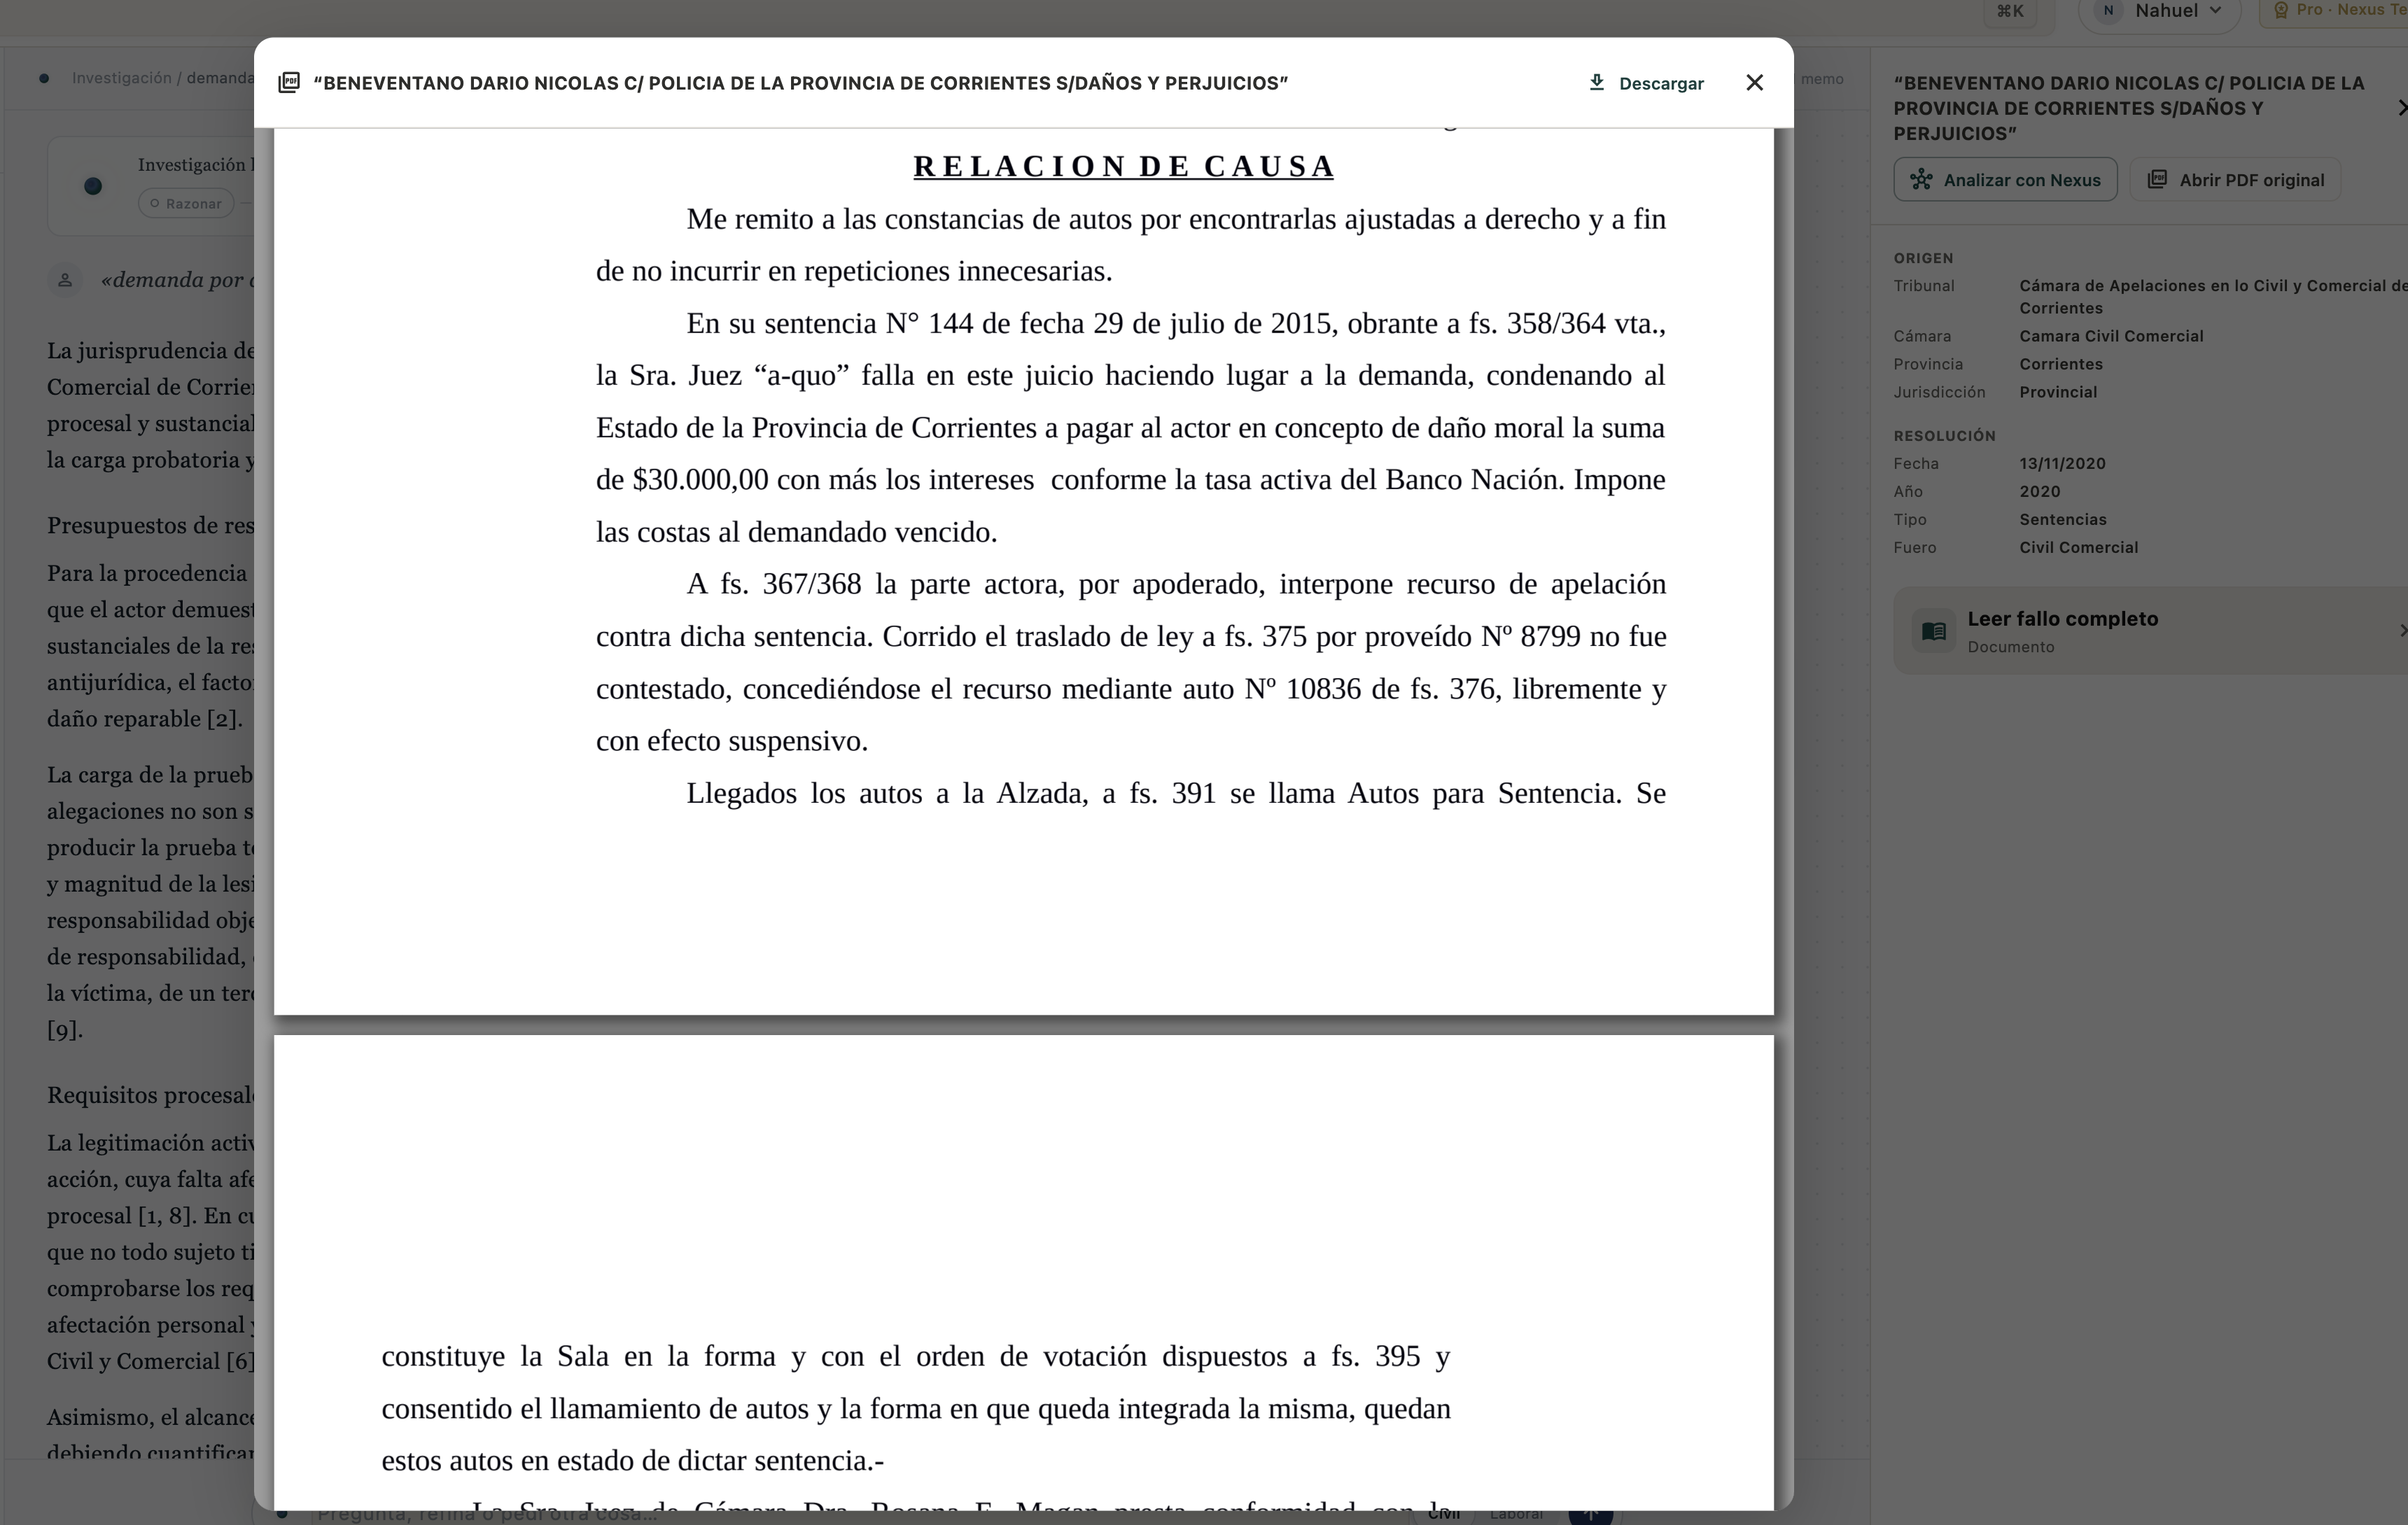Image resolution: width=2408 pixels, height=1525 pixels.
Task: Open Leer fallo completo document card
Action: click(x=2150, y=631)
